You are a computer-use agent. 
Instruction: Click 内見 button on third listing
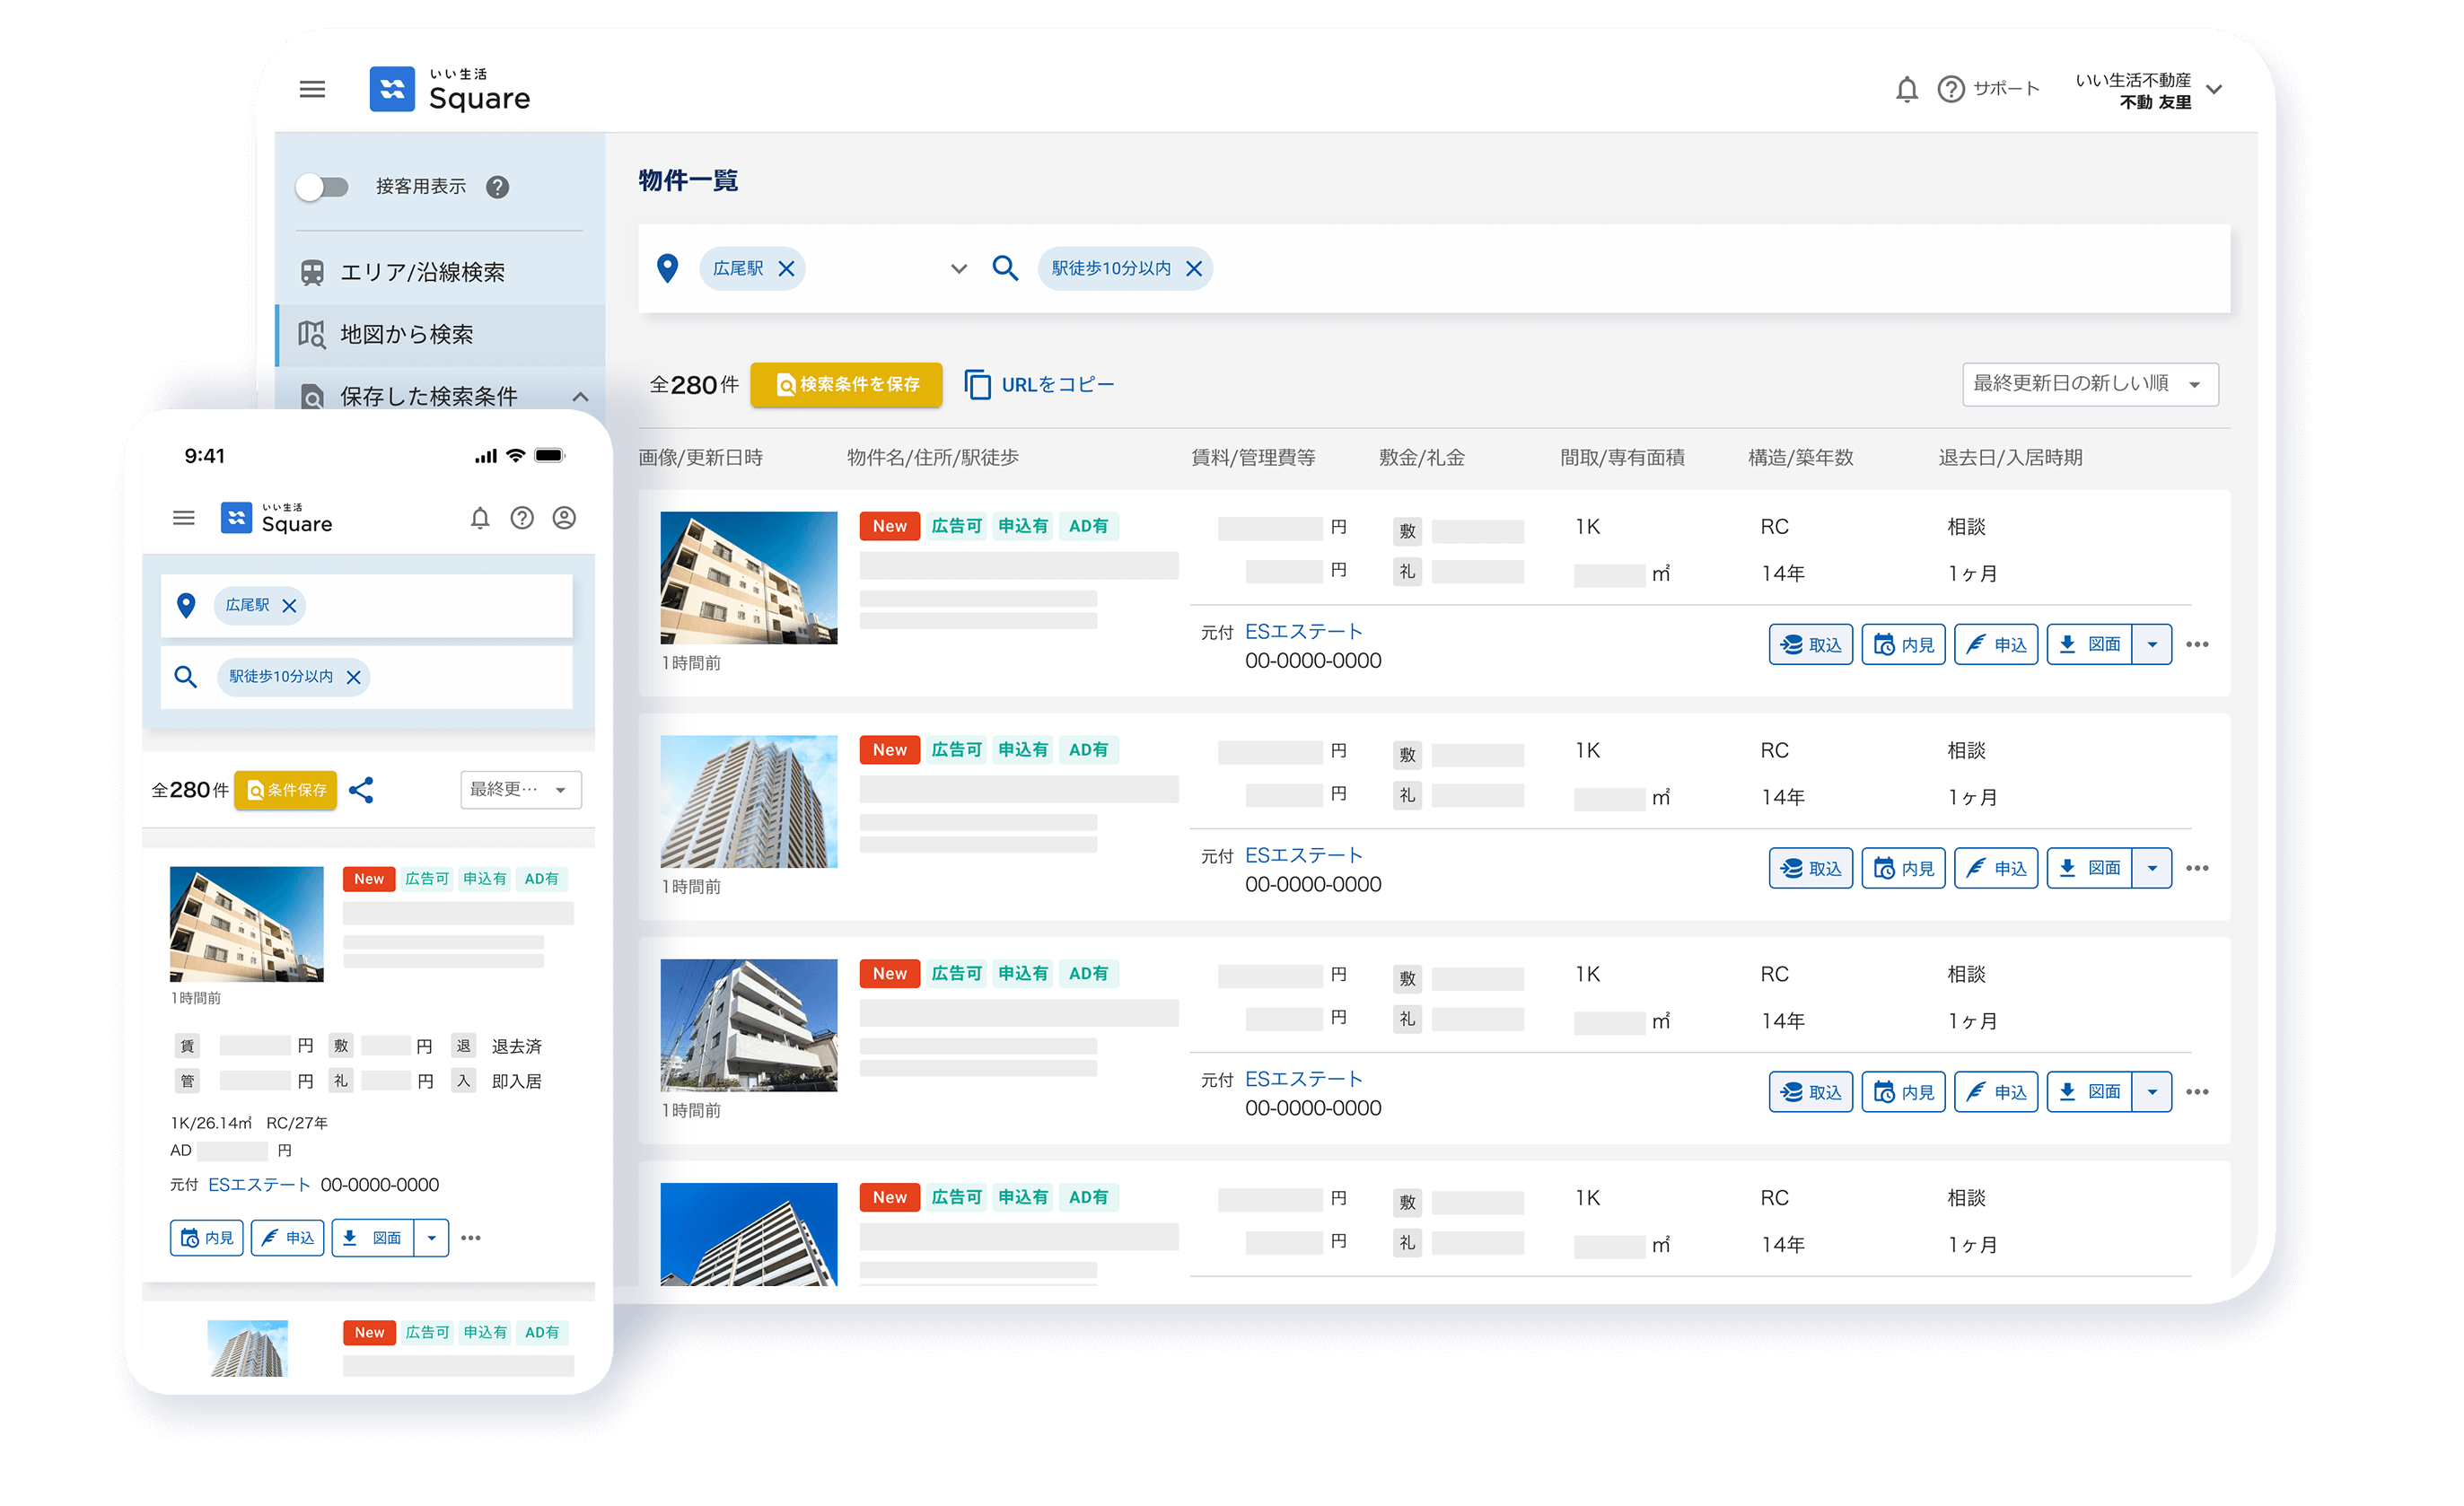pyautogui.click(x=1902, y=1093)
